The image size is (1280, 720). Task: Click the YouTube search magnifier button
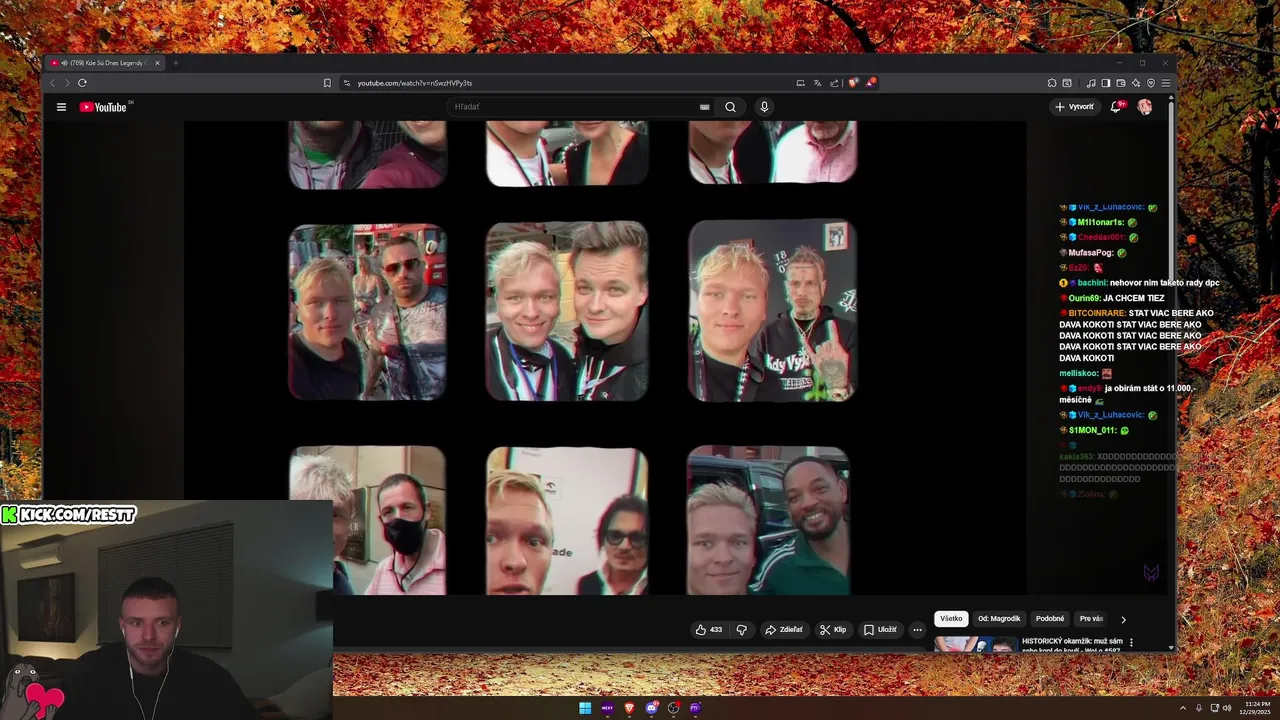(730, 107)
